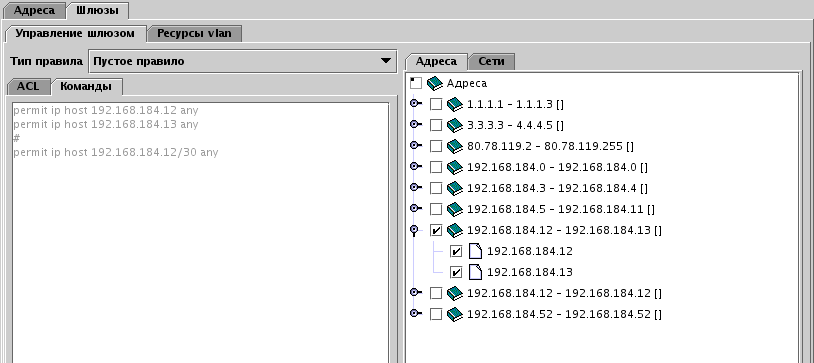Select leaf label '192.168.184.13'
Image resolution: width=814 pixels, height=363 pixels.
click(530, 272)
